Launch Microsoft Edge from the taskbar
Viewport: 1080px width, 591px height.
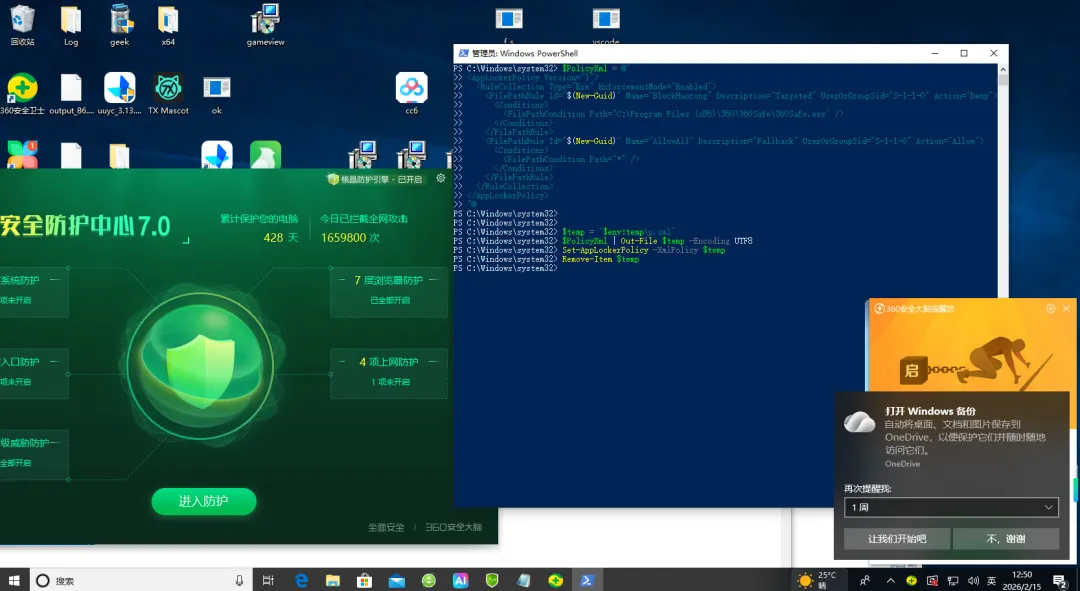click(301, 581)
